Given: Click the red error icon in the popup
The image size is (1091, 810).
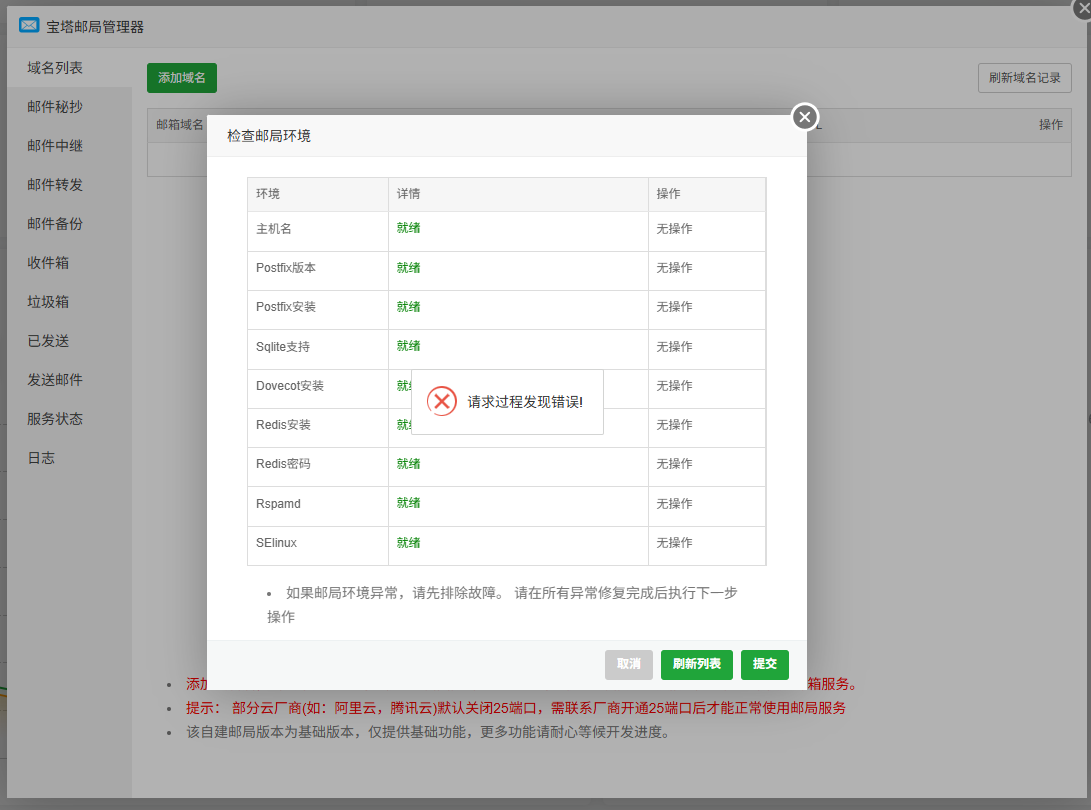Looking at the screenshot, I should click(441, 401).
